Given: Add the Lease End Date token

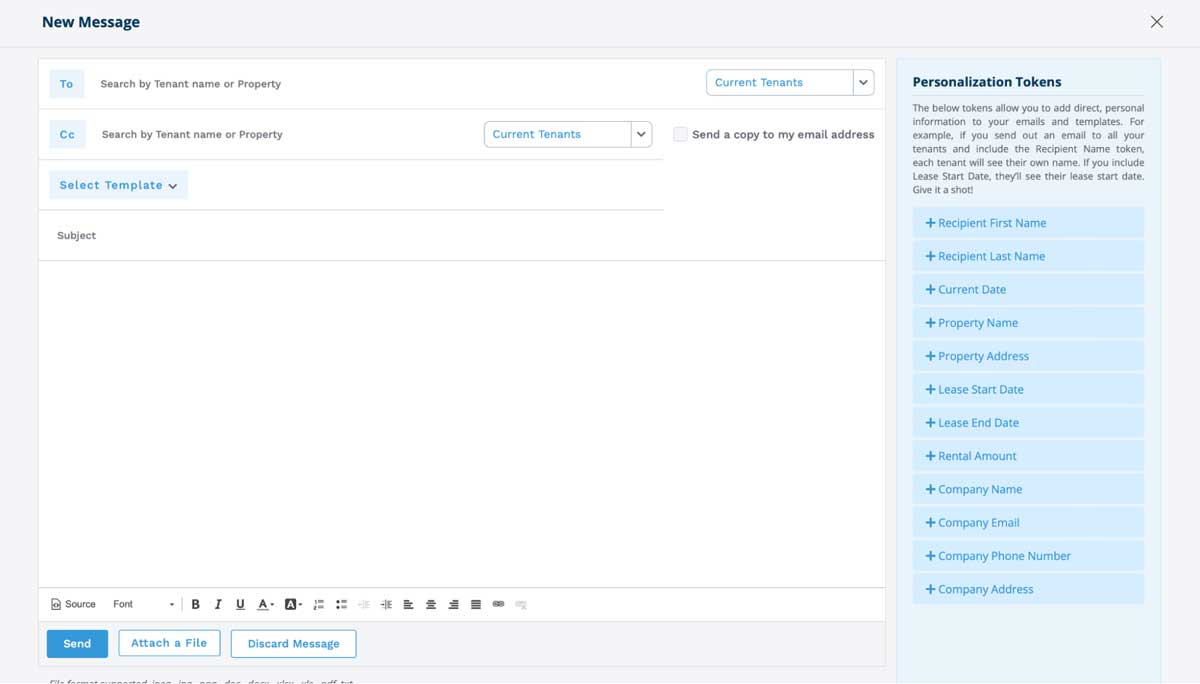Looking at the screenshot, I should pos(1028,422).
